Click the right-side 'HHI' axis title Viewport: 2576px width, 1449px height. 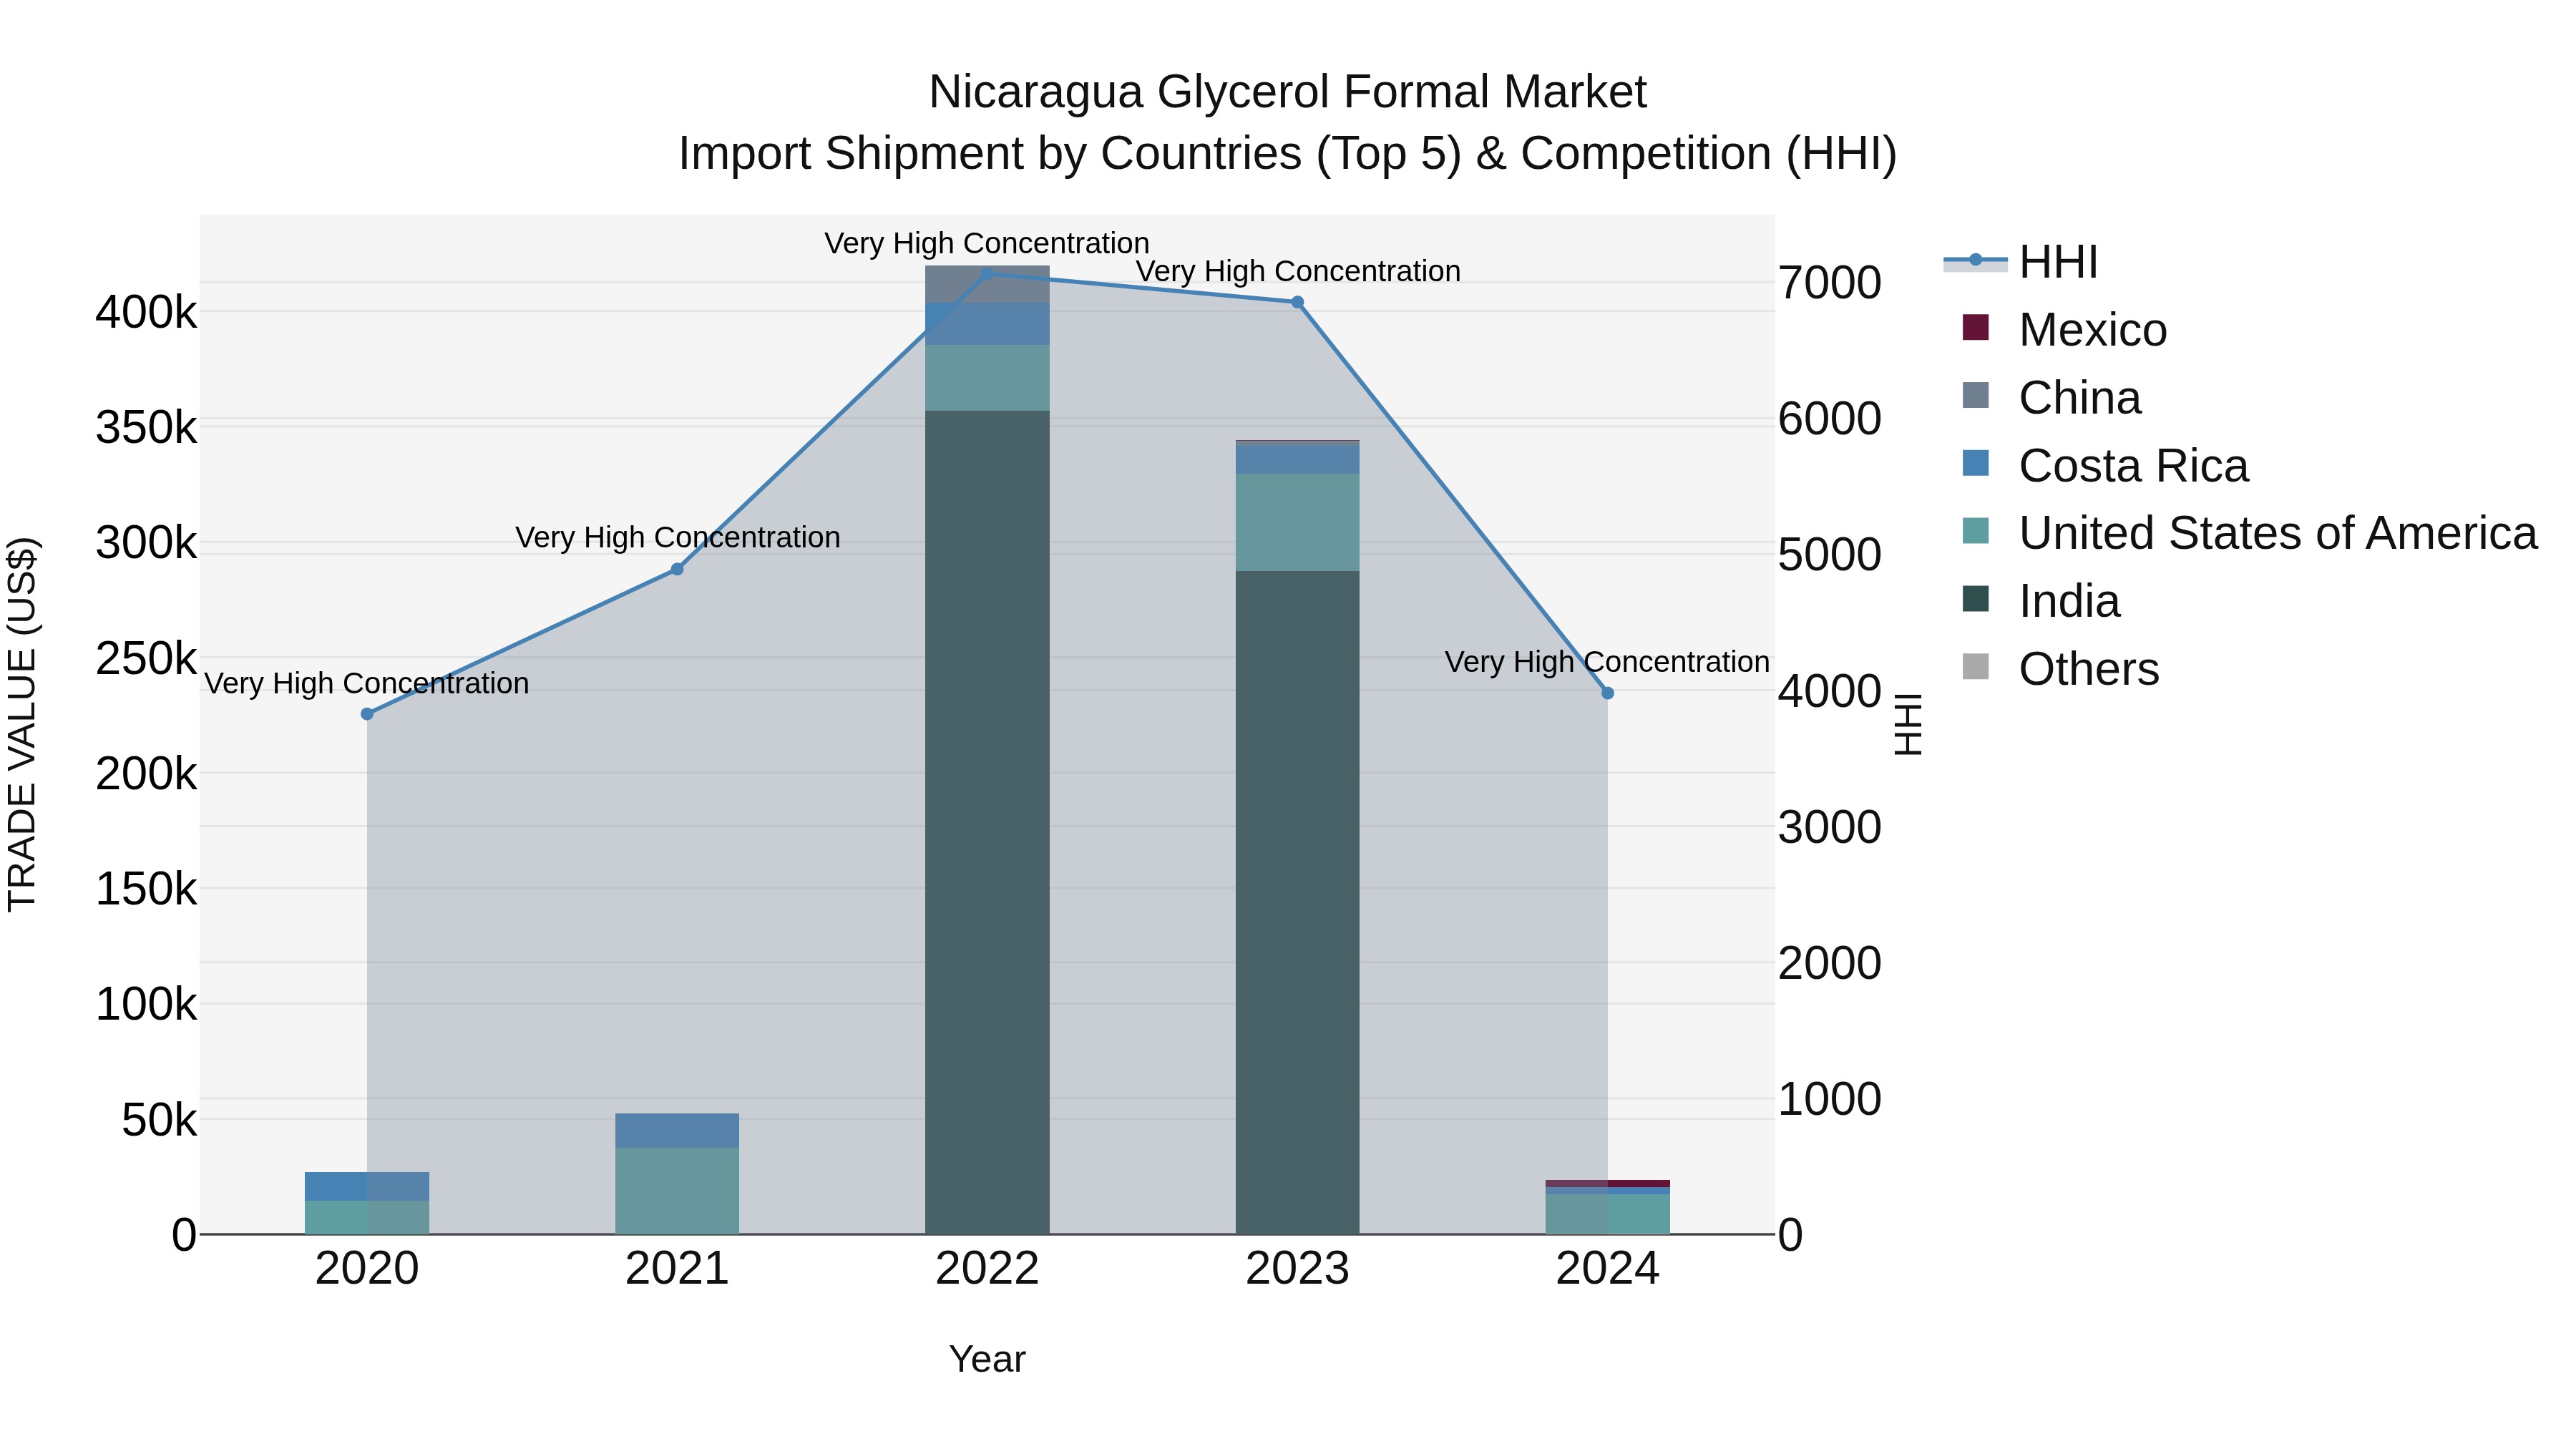[1909, 724]
